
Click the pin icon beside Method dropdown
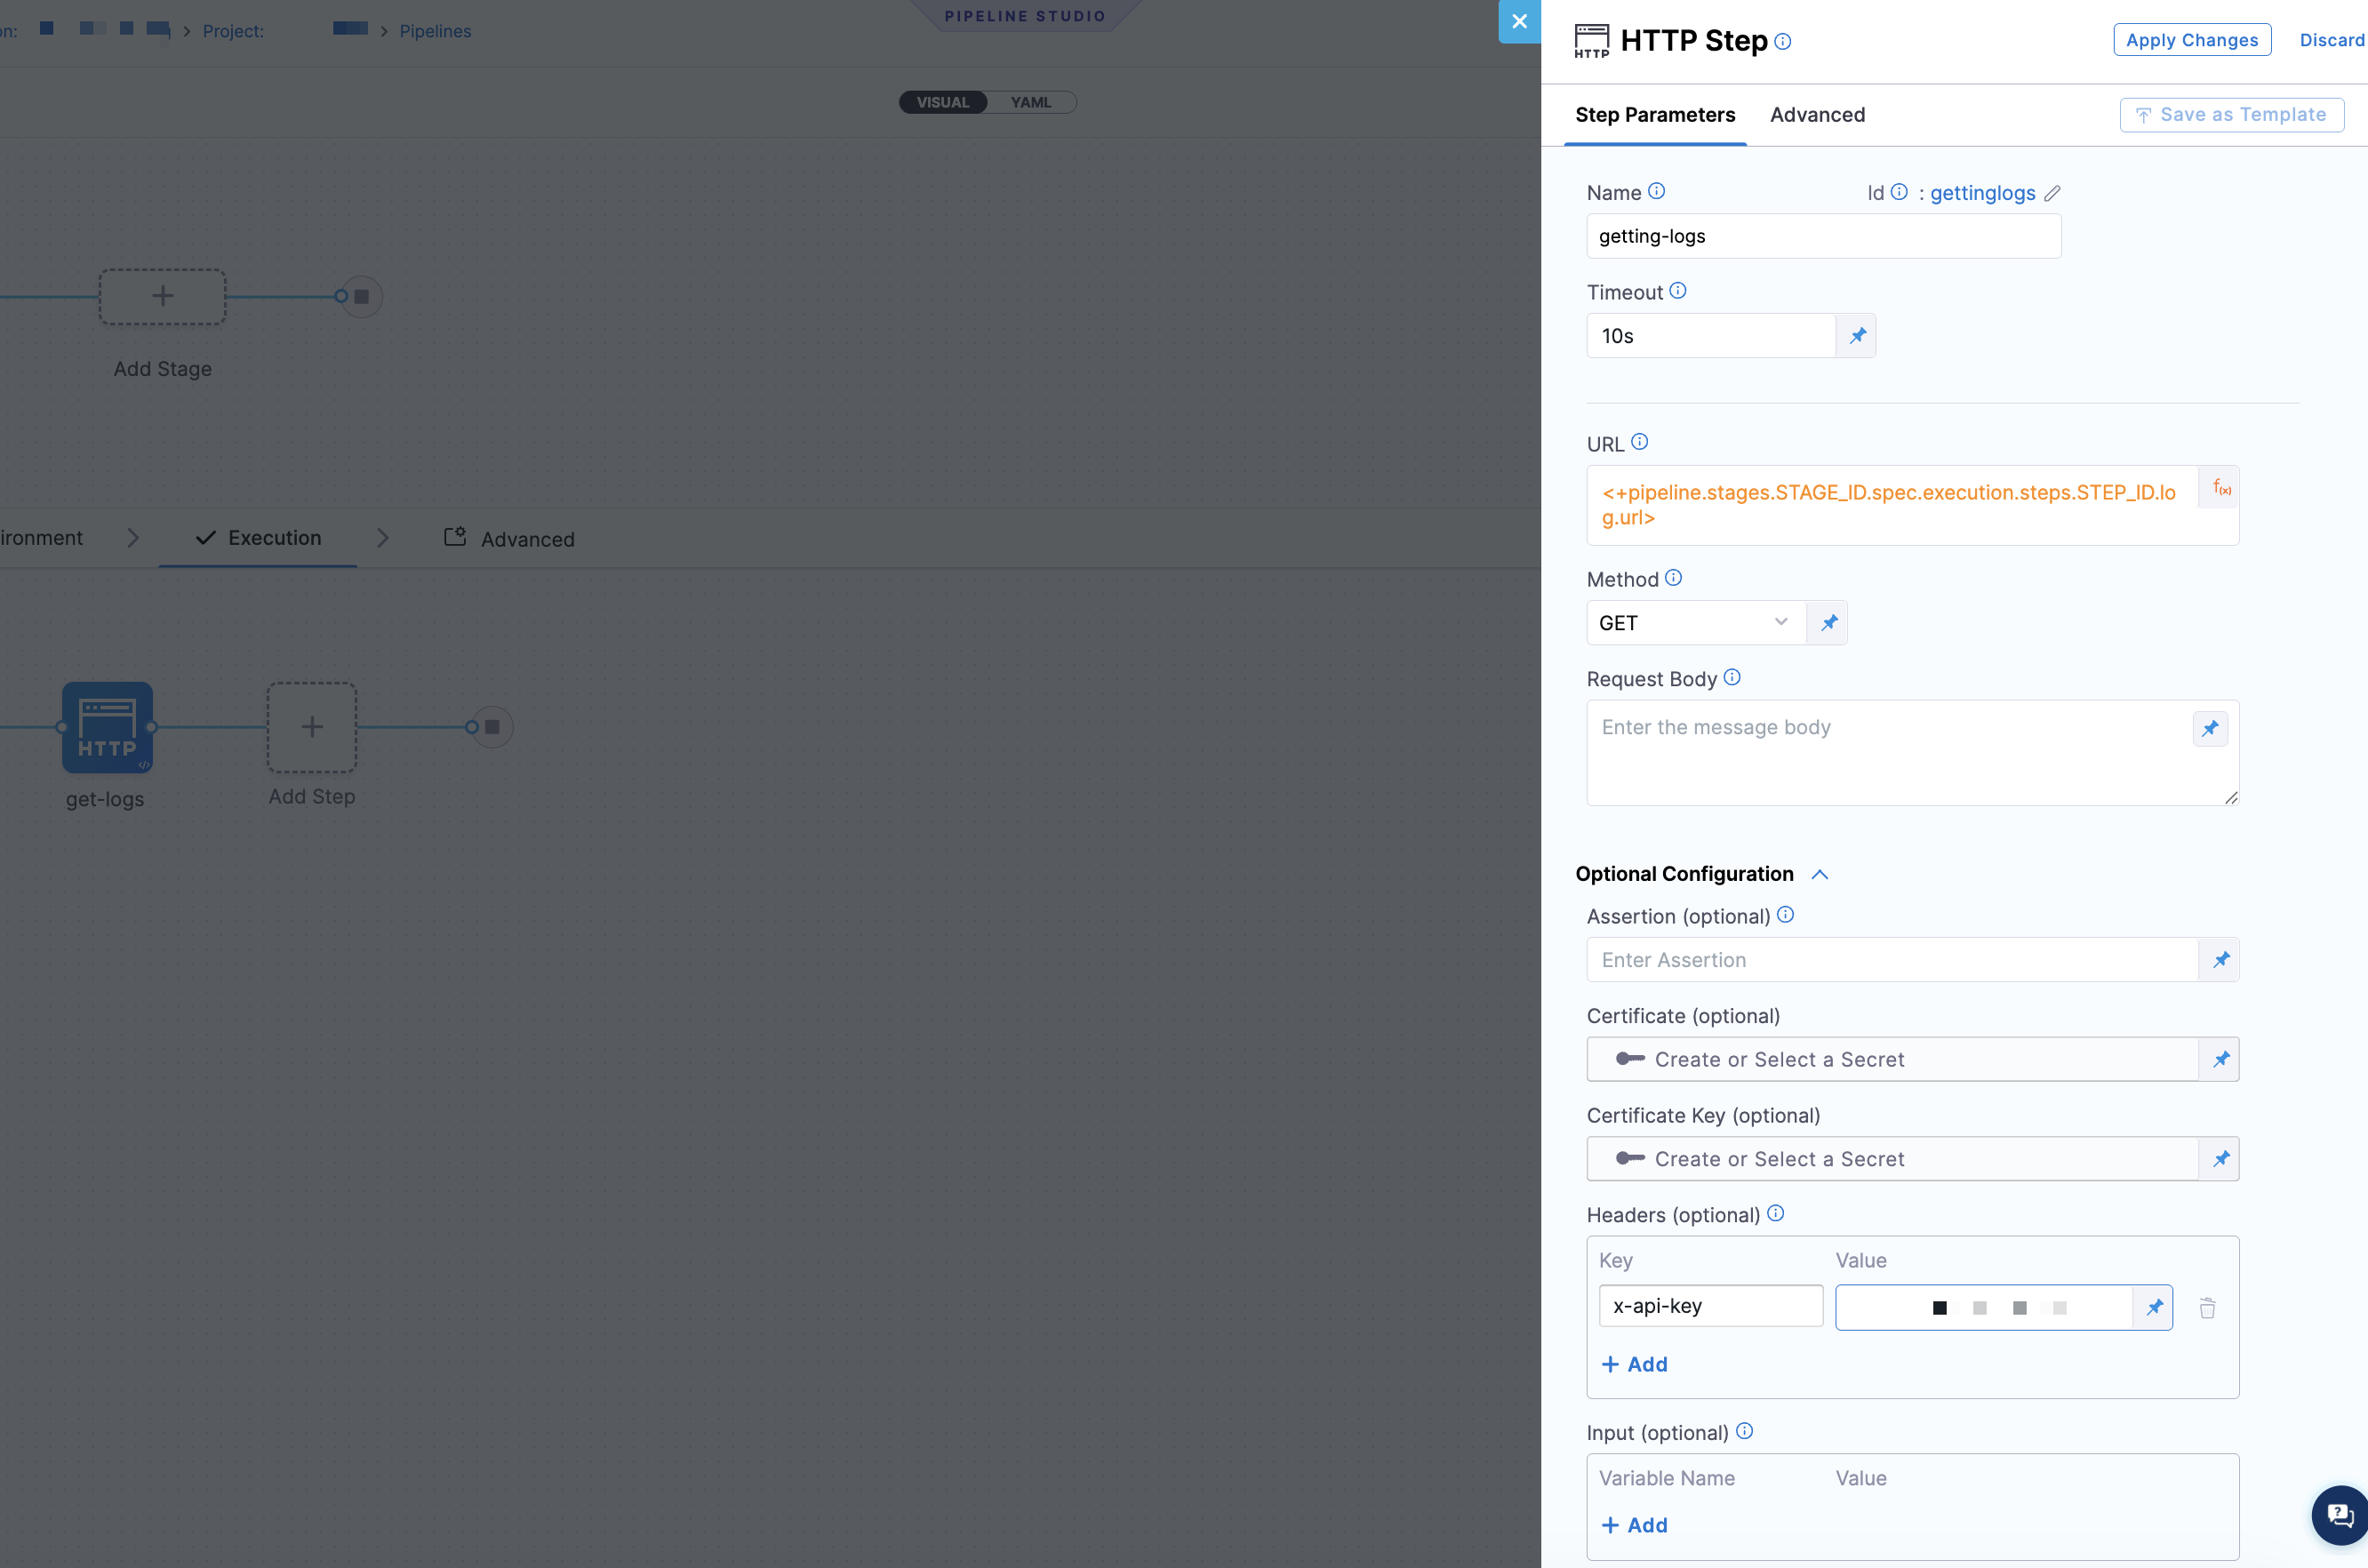1828,623
